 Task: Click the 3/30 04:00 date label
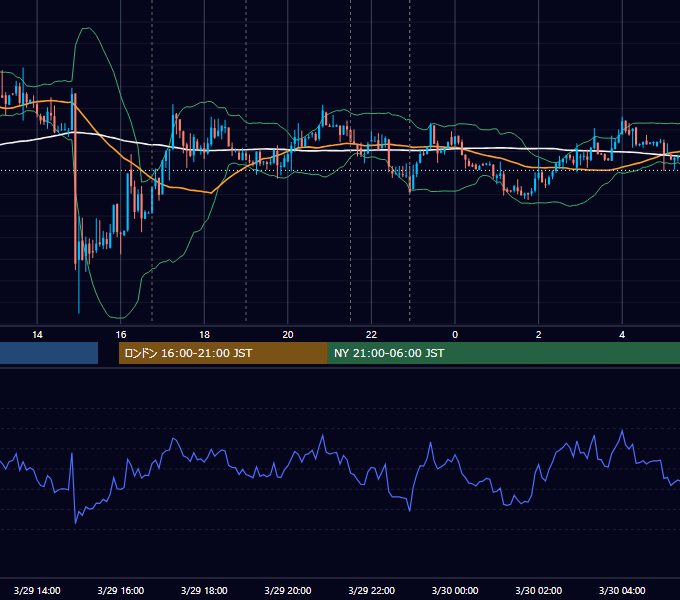622,590
